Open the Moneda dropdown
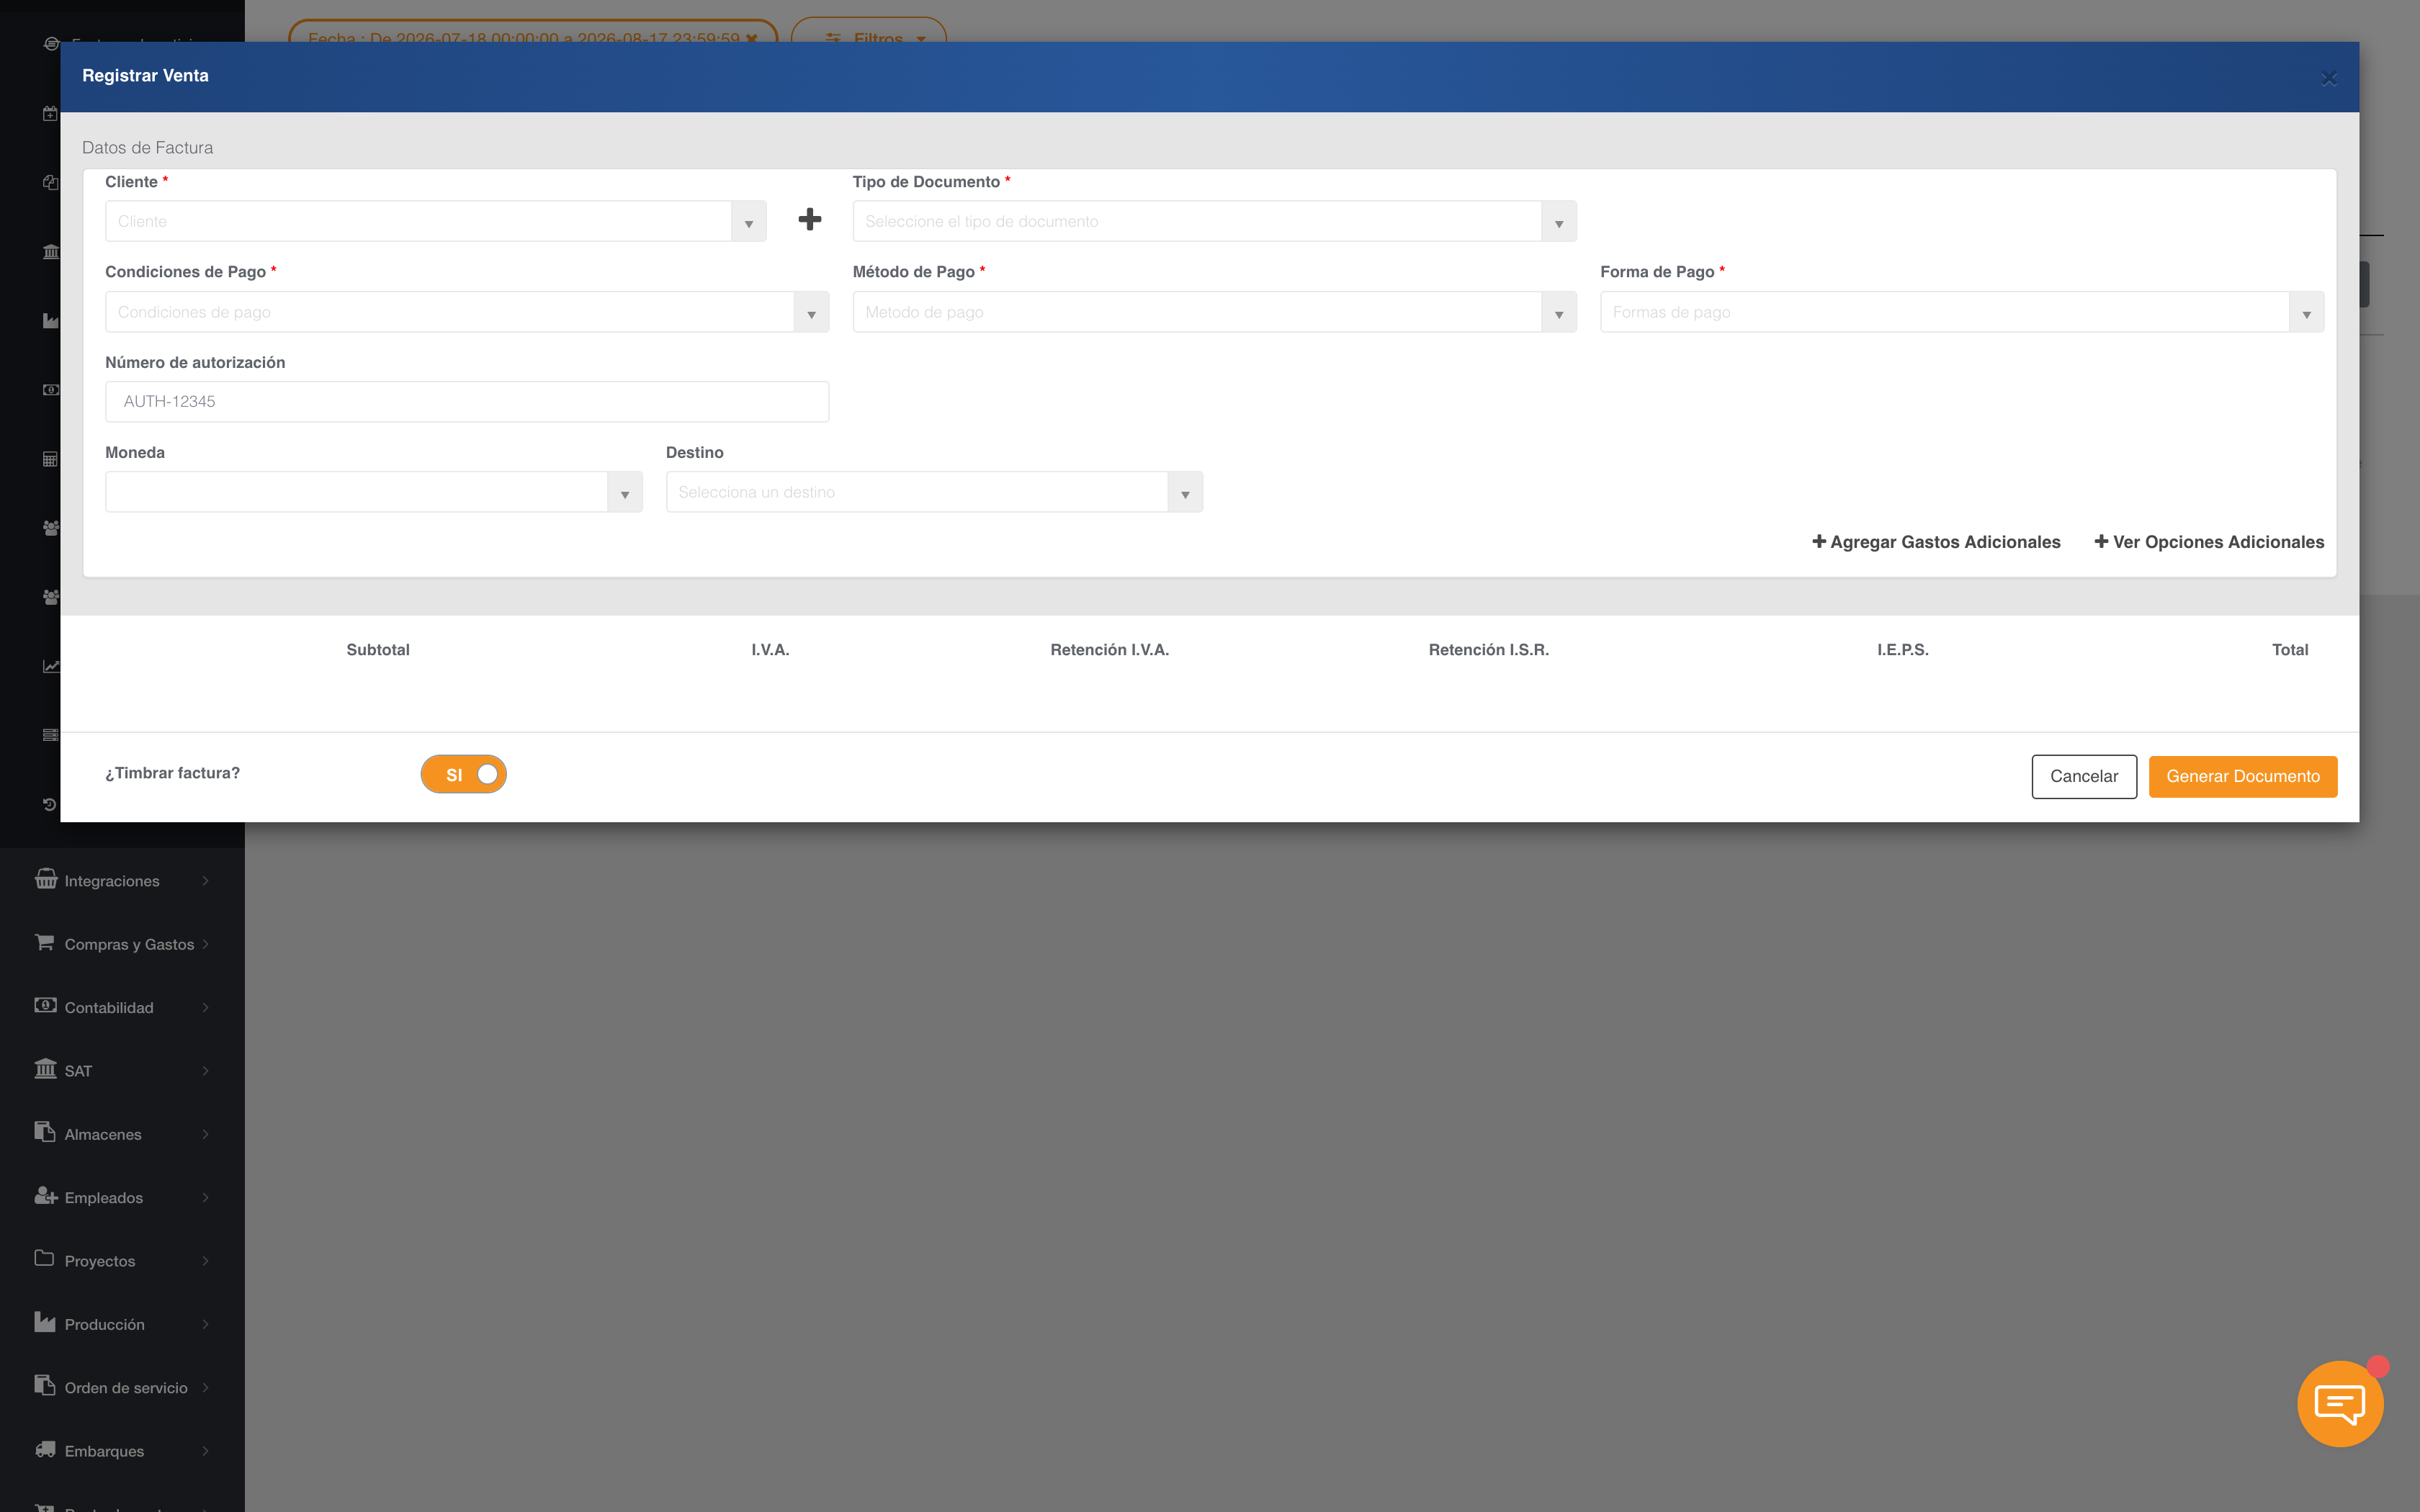2420x1512 pixels. click(374, 492)
